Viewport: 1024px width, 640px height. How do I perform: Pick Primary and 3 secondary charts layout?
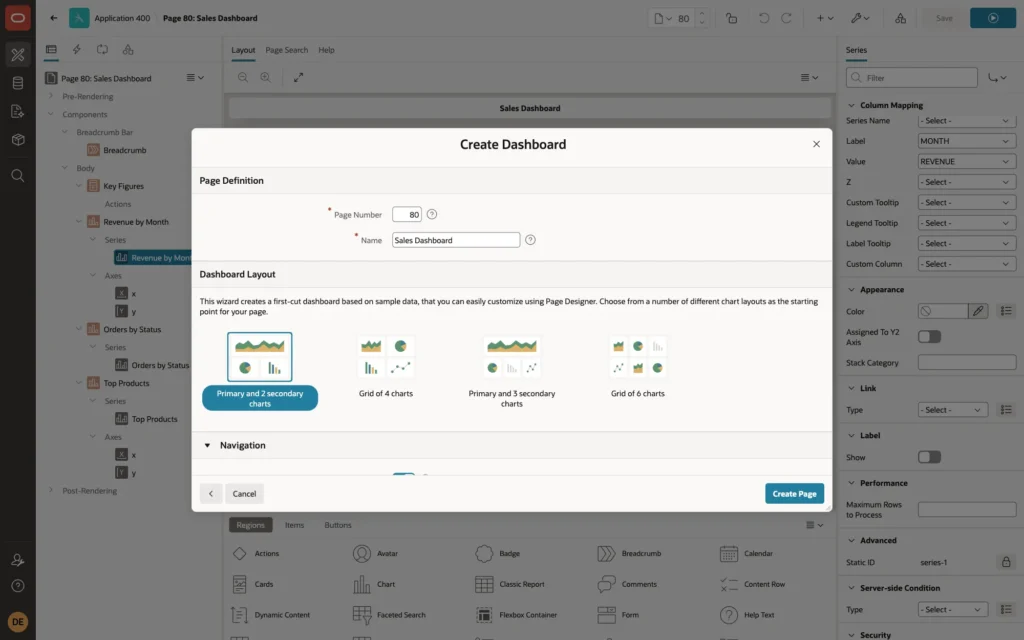pyautogui.click(x=511, y=370)
